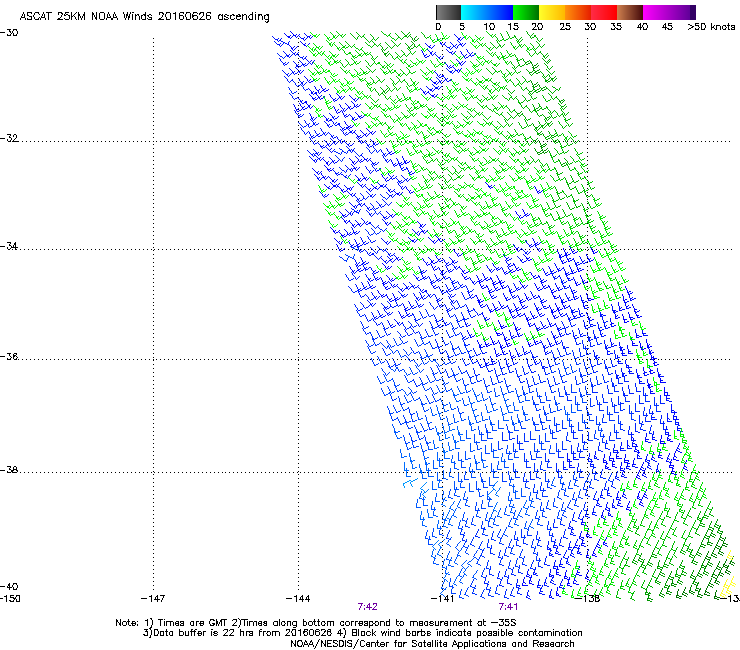Click the 'Data buffer is 22 hrs' note
740x650 pixels.
[362, 633]
